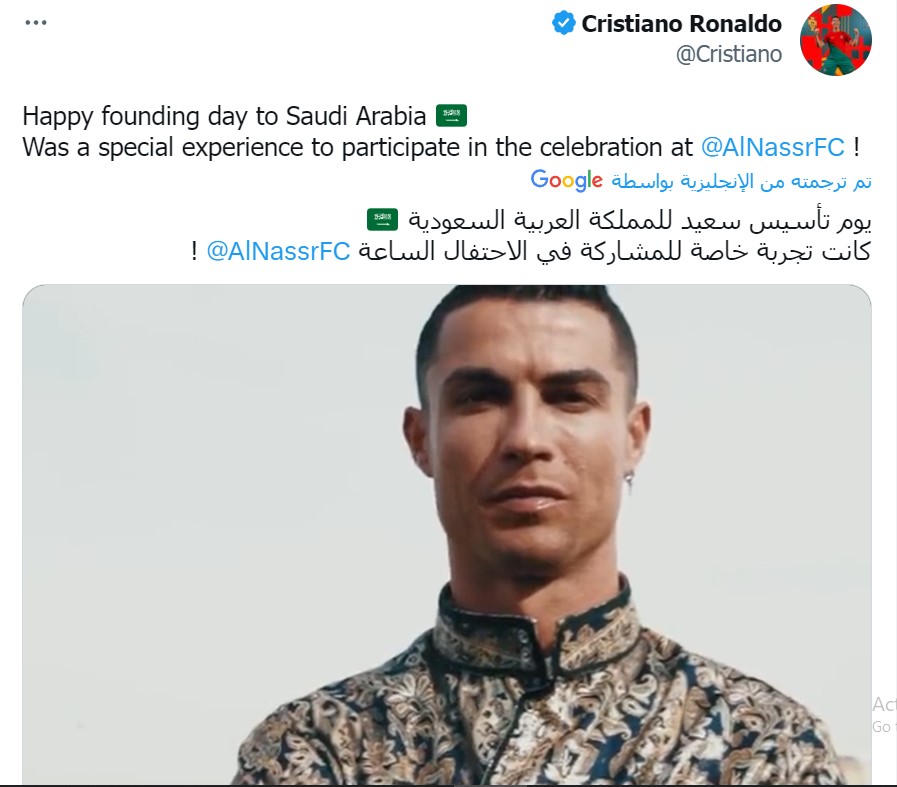The image size is (897, 787).
Task: Click the man's earring in the video
Action: [629, 480]
